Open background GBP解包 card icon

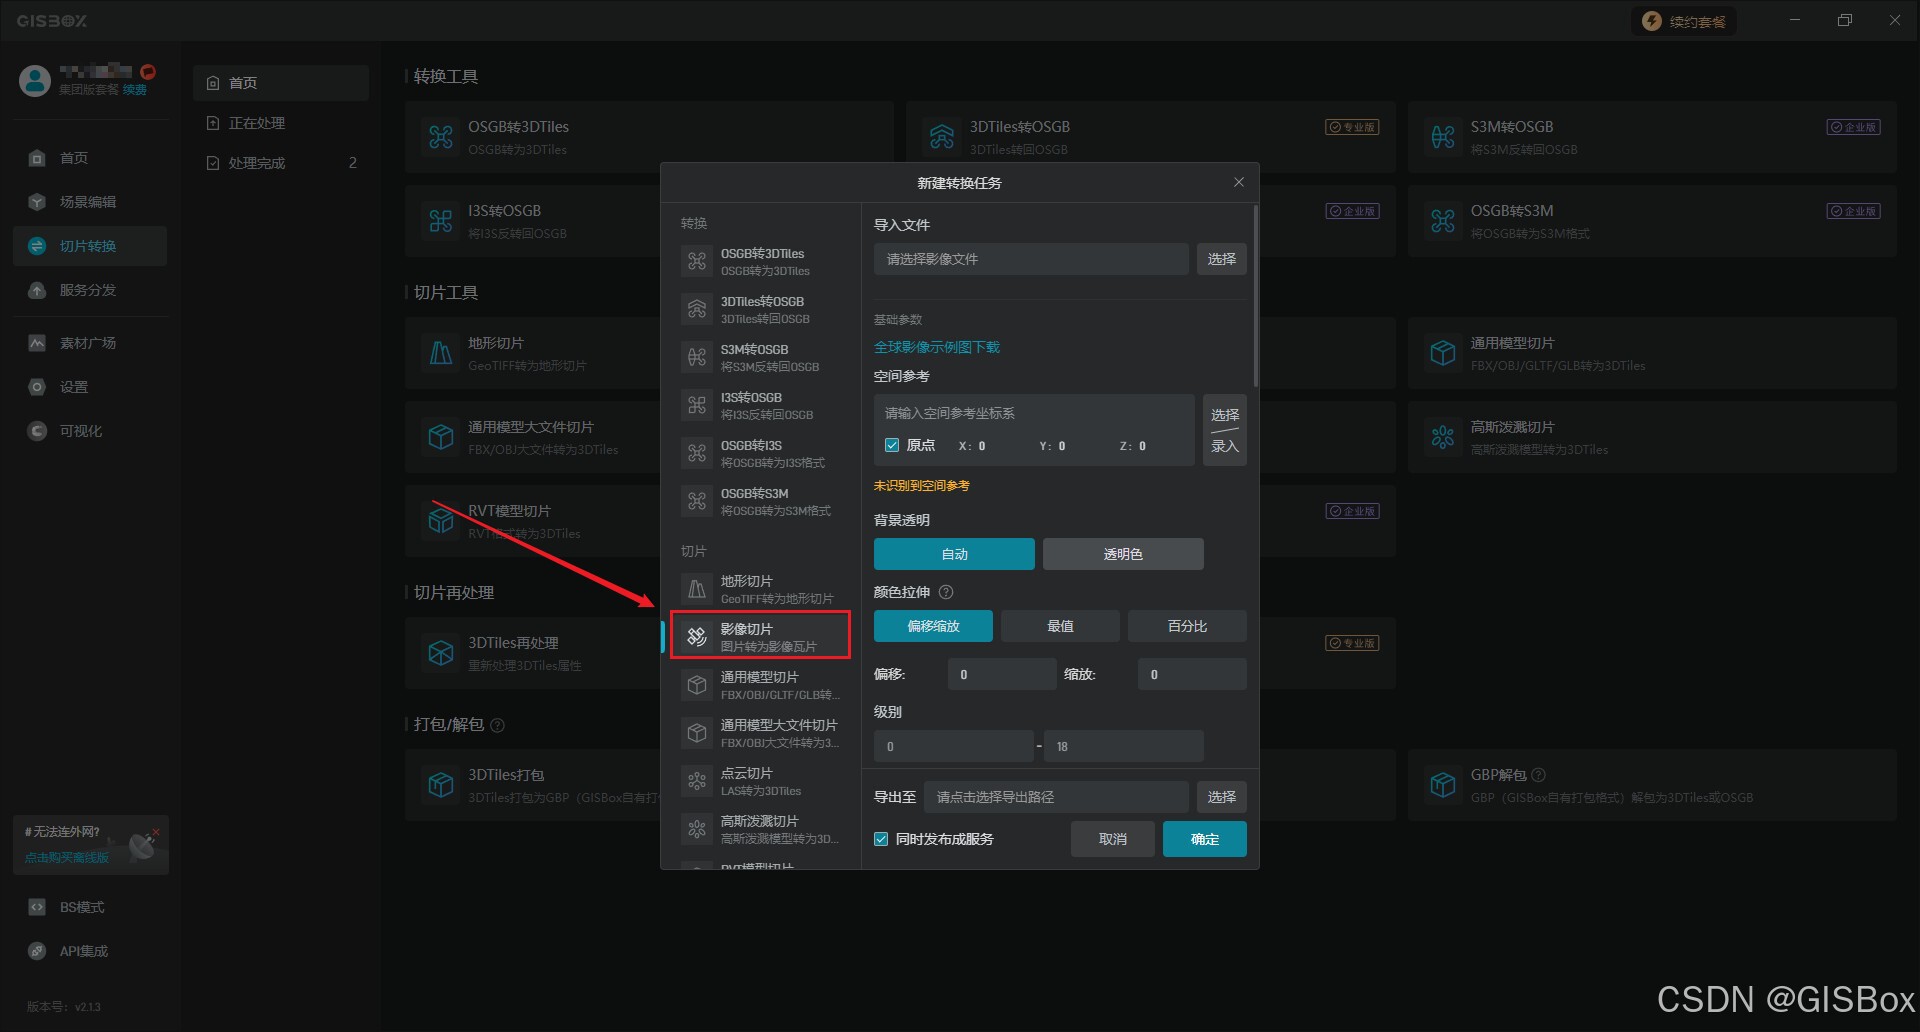(x=1443, y=785)
